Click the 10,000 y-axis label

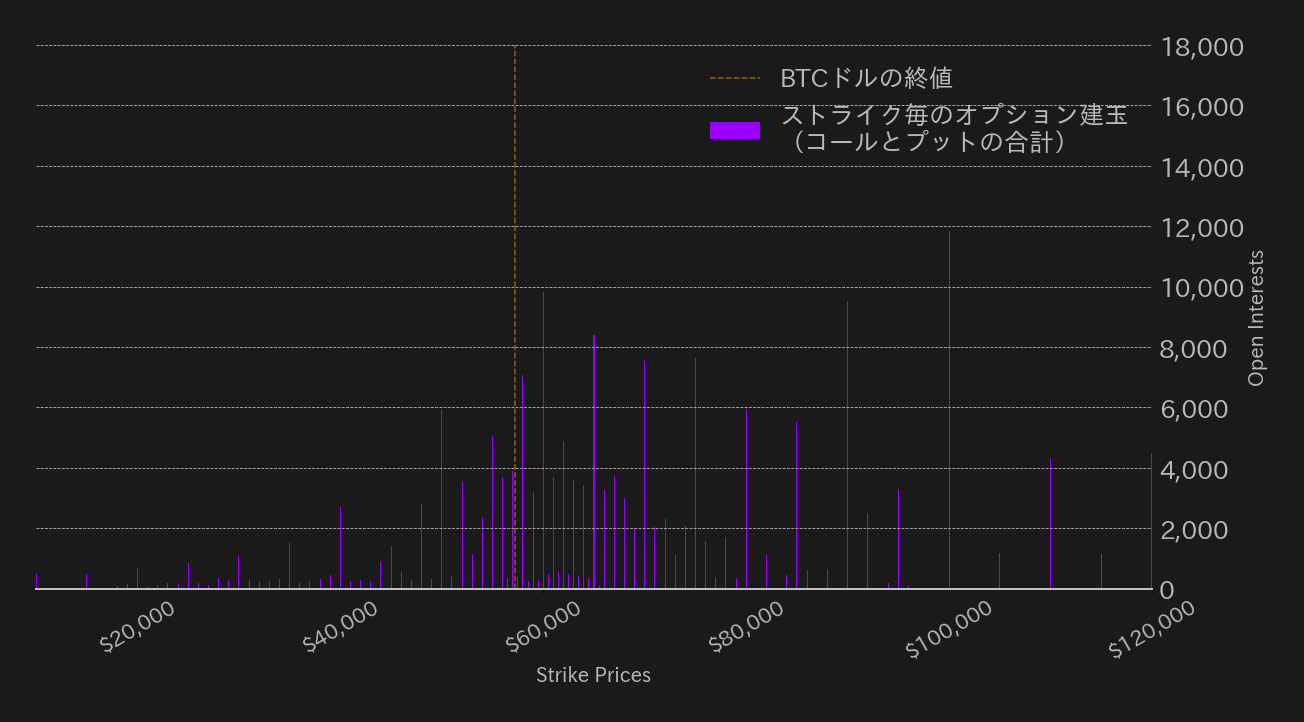[x=1202, y=288]
